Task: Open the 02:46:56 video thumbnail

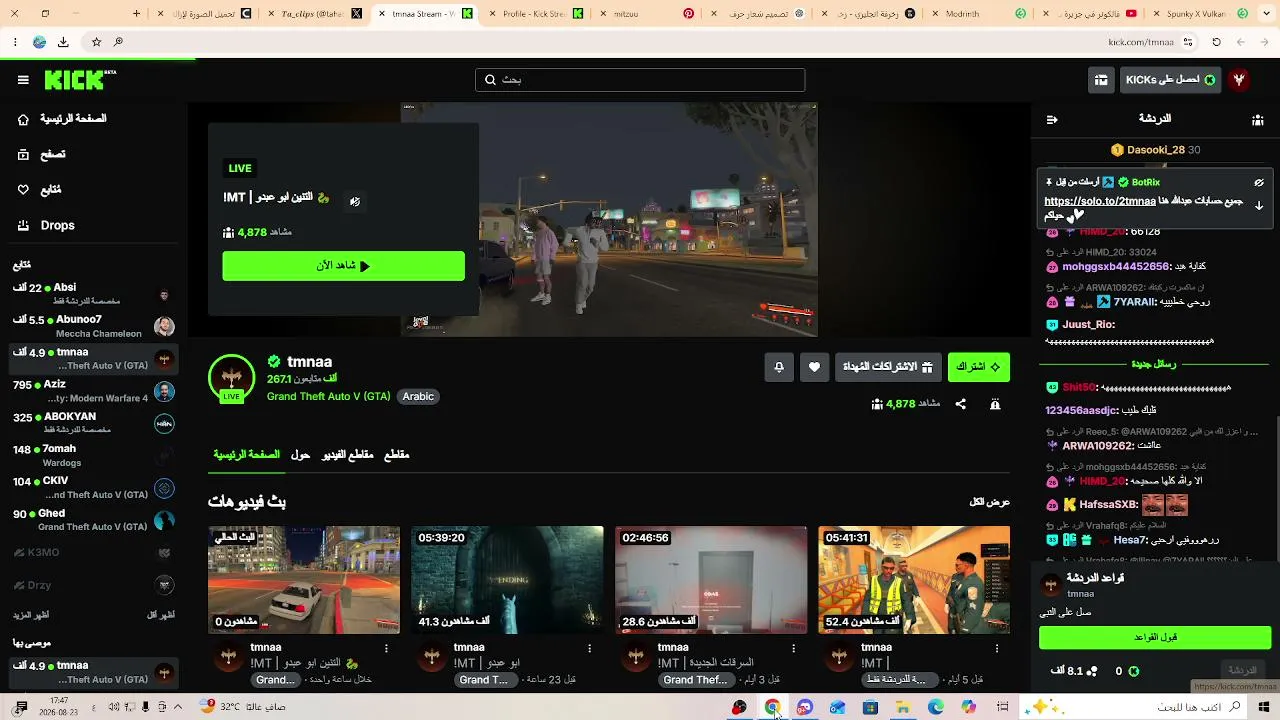Action: tap(711, 580)
